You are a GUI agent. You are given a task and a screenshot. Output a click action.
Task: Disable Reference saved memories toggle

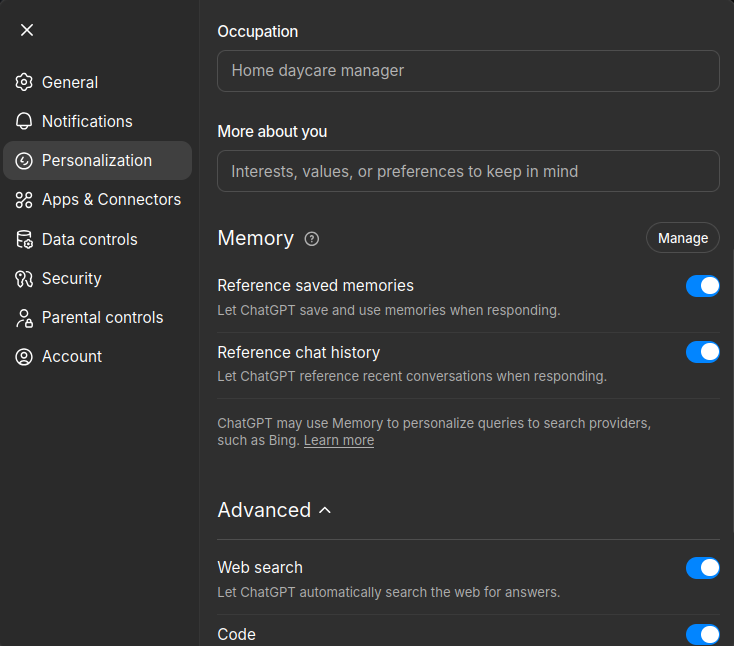(702, 287)
